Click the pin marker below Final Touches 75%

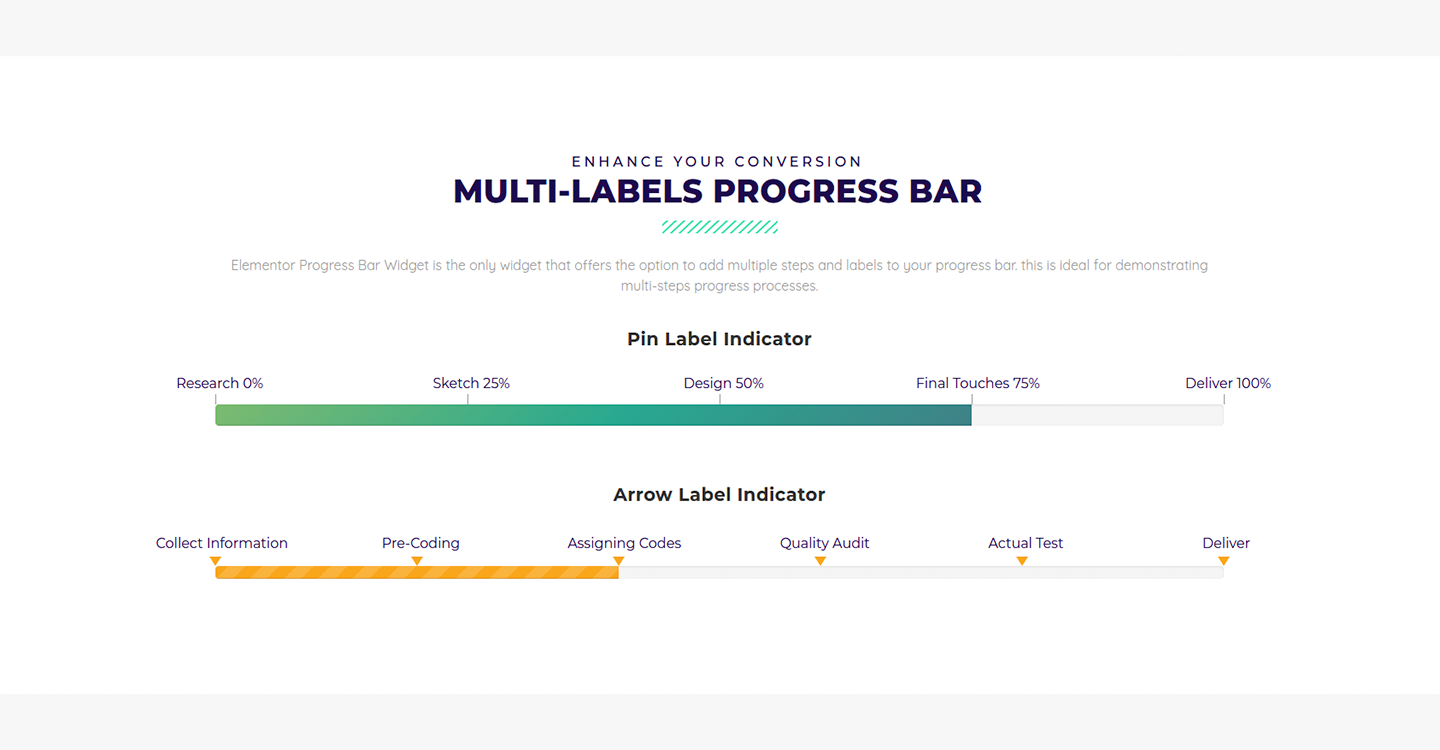(x=972, y=398)
